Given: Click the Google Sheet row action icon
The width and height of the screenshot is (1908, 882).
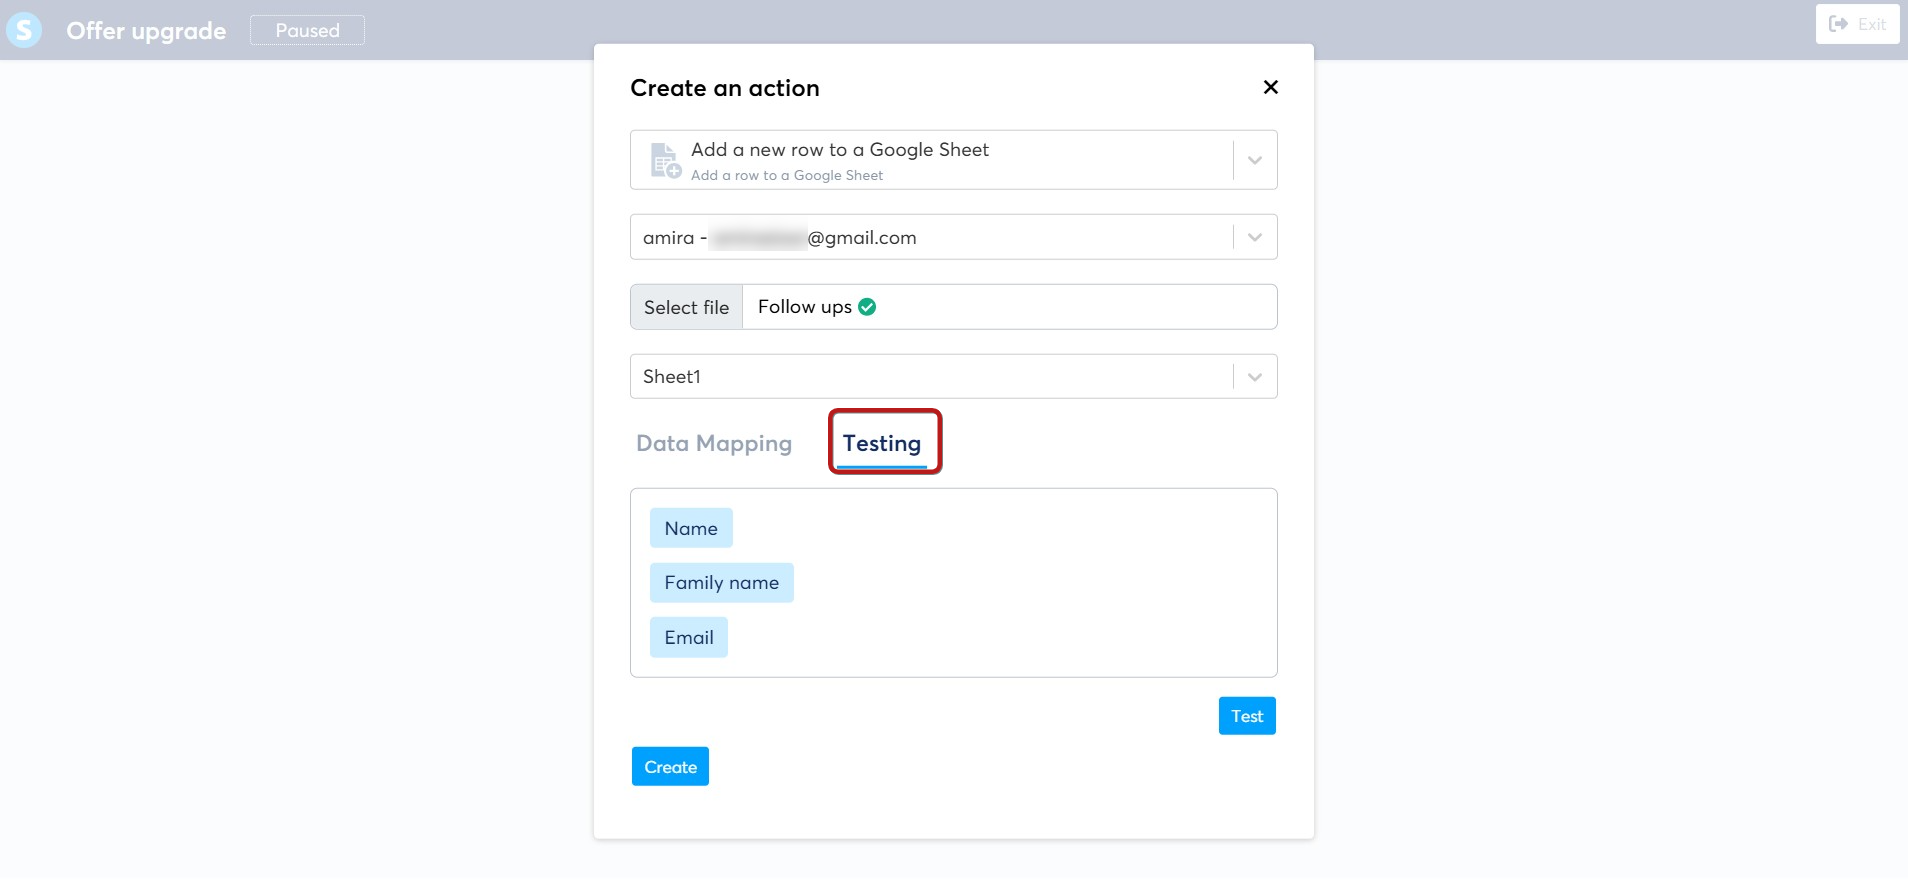Looking at the screenshot, I should pos(666,160).
